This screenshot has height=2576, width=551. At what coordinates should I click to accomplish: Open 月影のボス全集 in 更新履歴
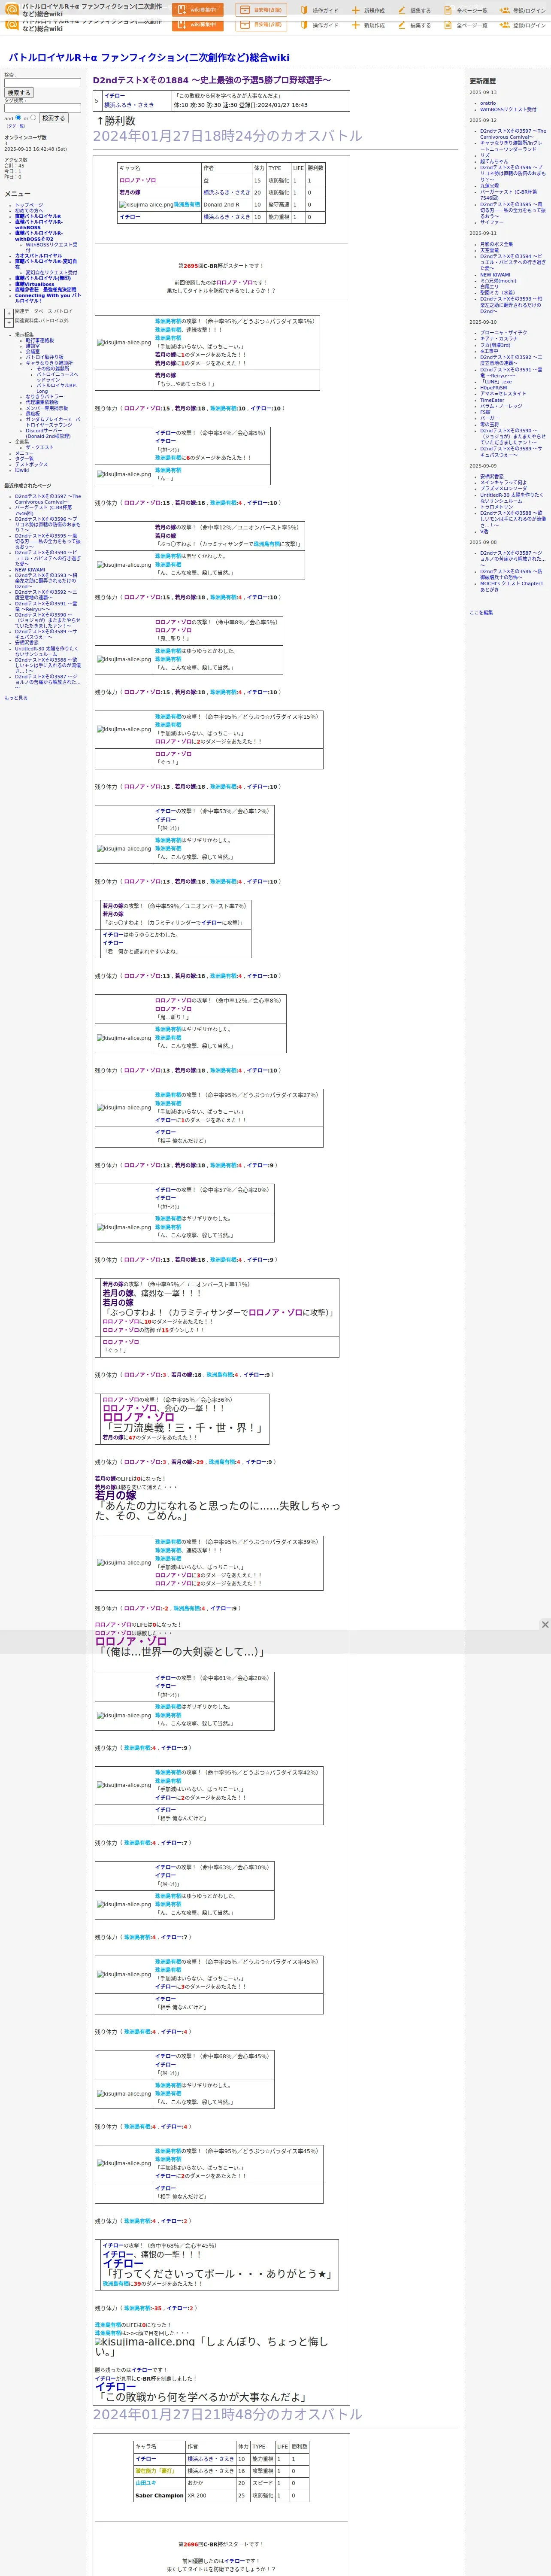pos(496,244)
